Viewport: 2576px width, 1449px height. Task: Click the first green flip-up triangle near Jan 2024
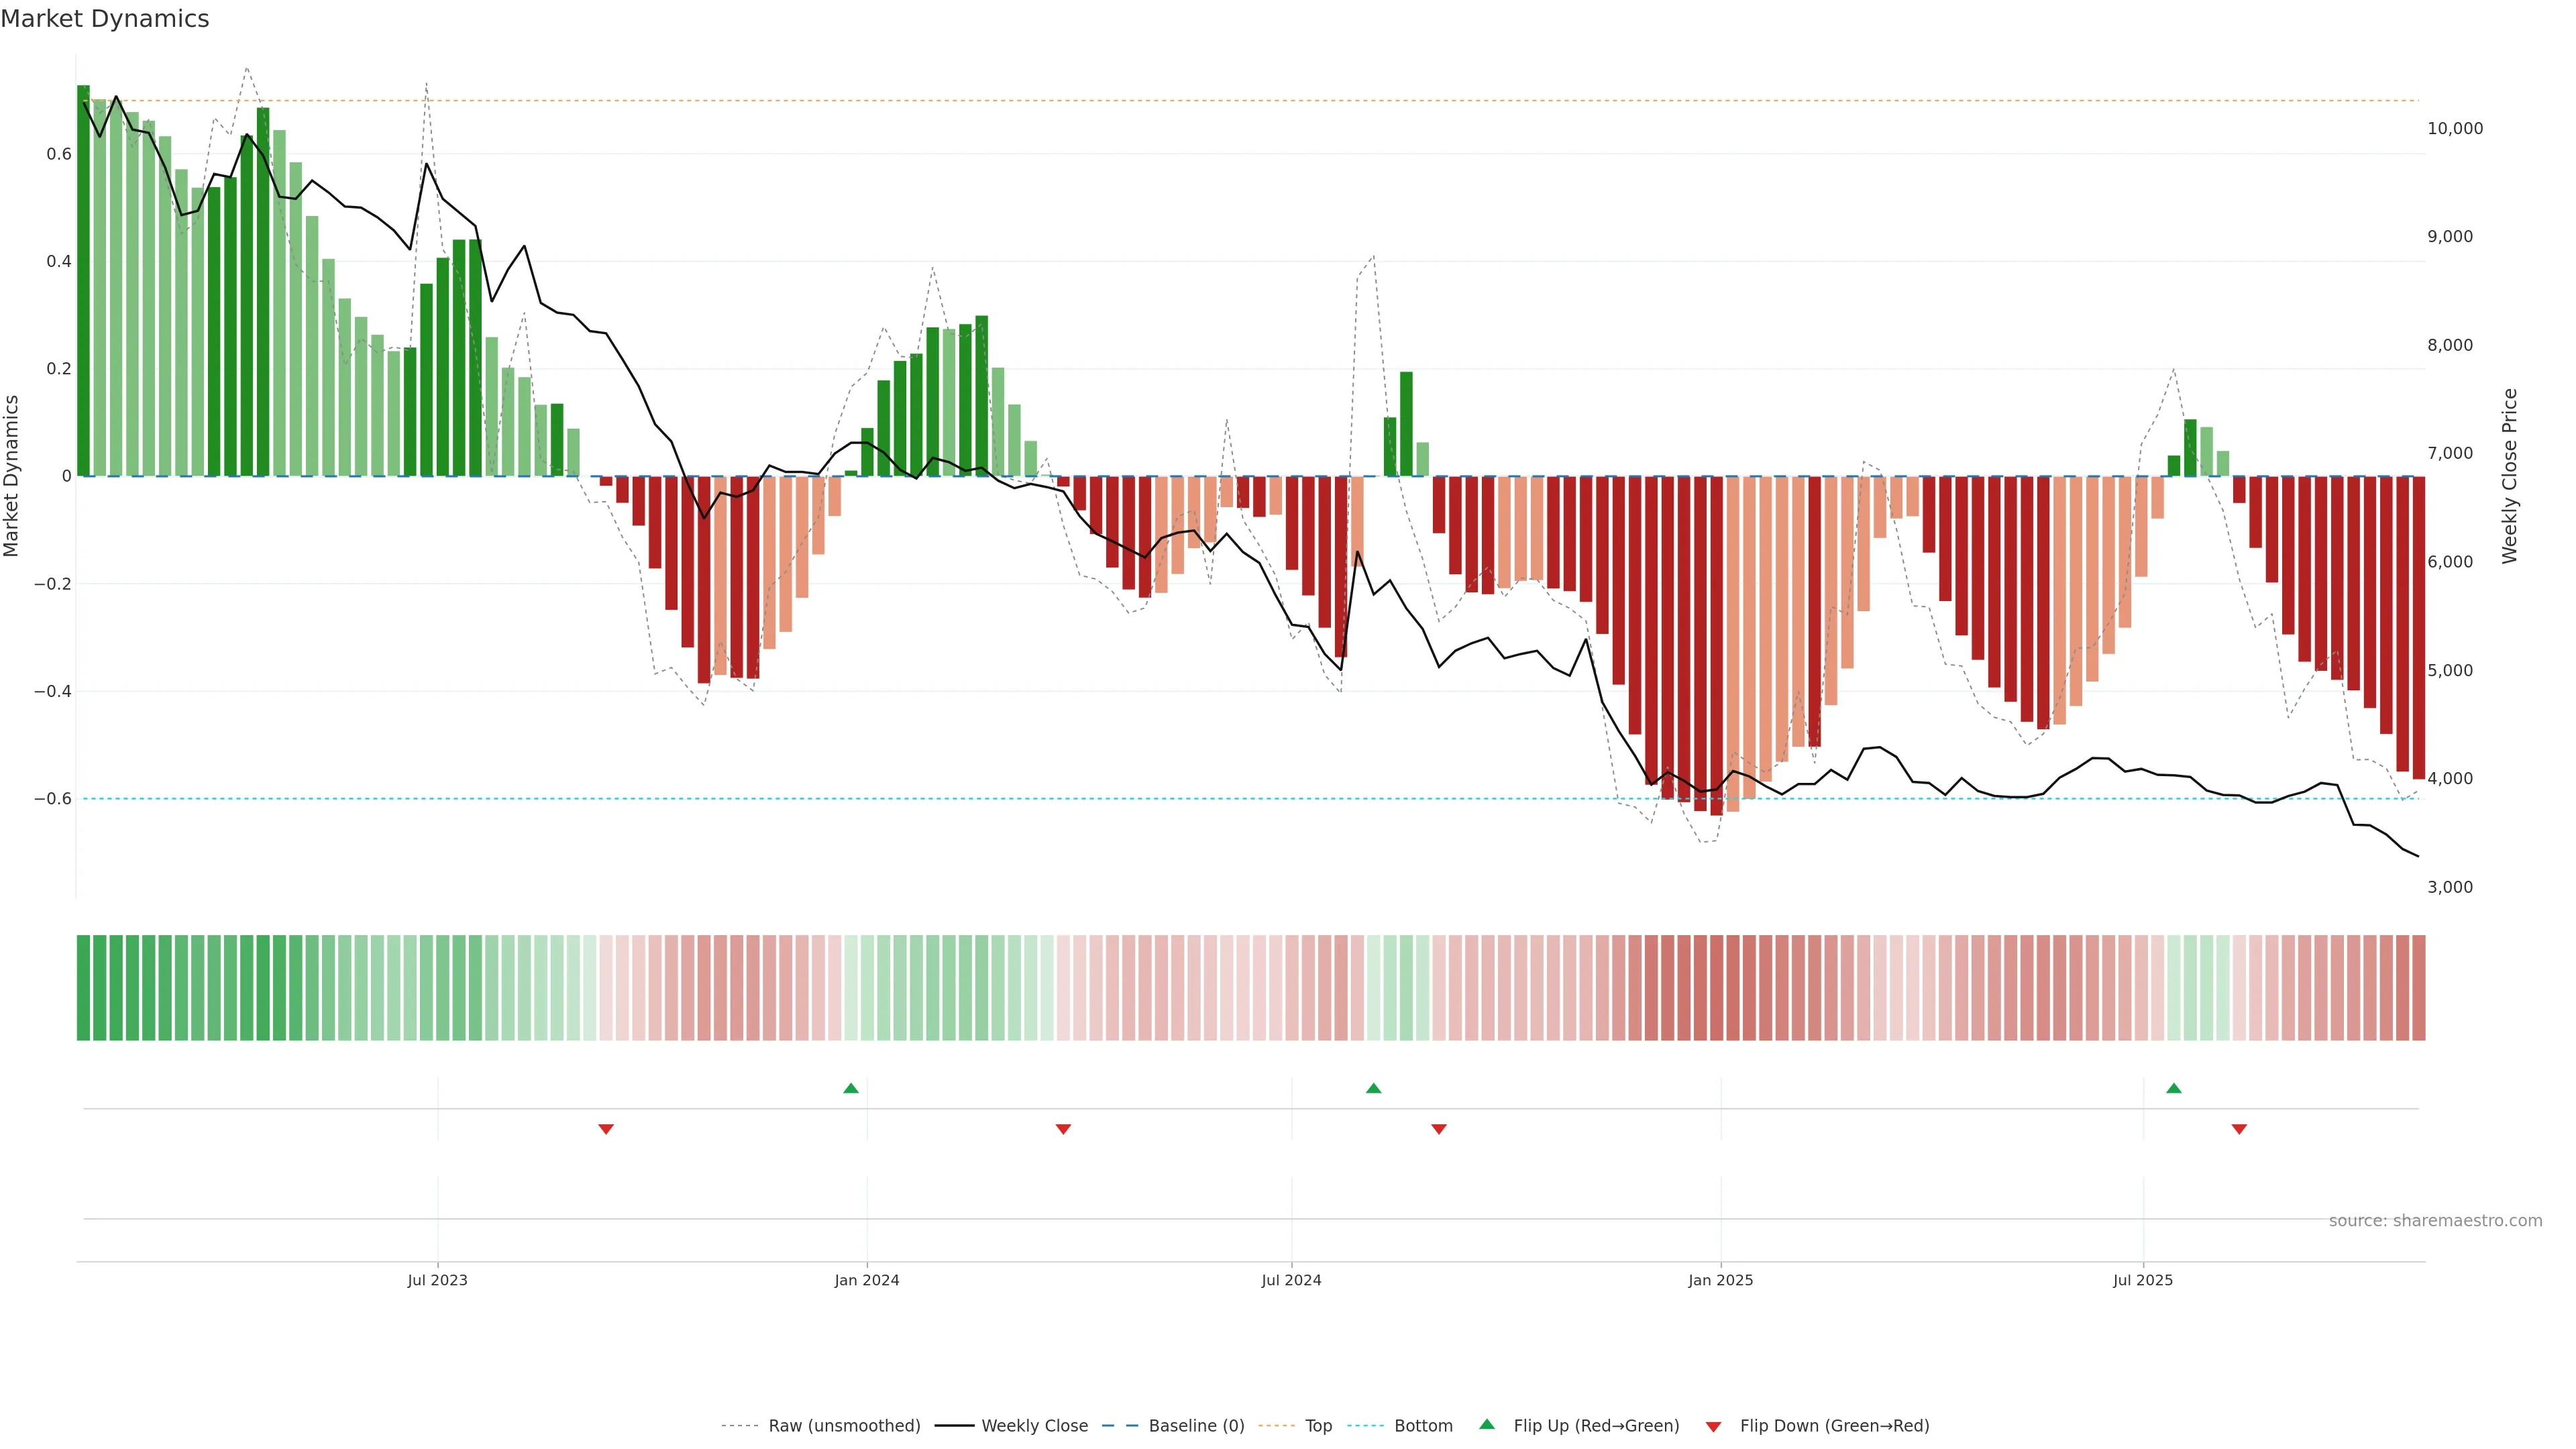click(x=850, y=1088)
